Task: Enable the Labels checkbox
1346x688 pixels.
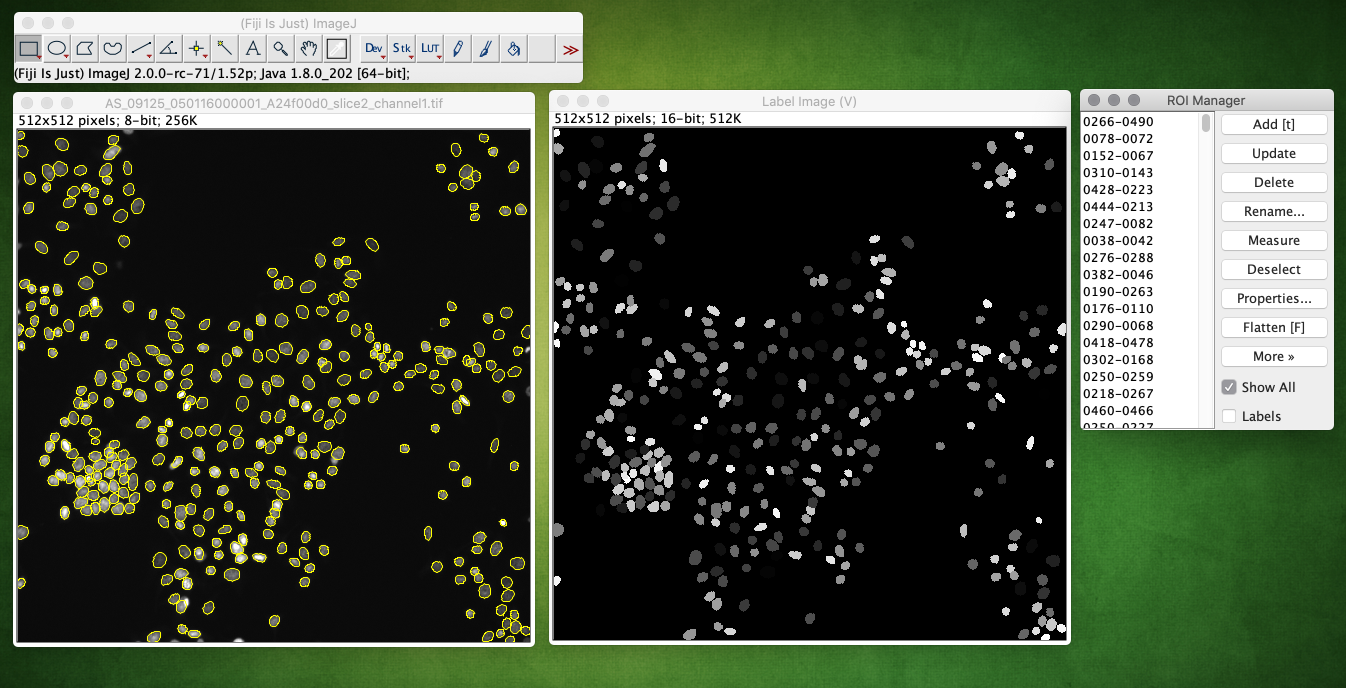Action: (1229, 416)
